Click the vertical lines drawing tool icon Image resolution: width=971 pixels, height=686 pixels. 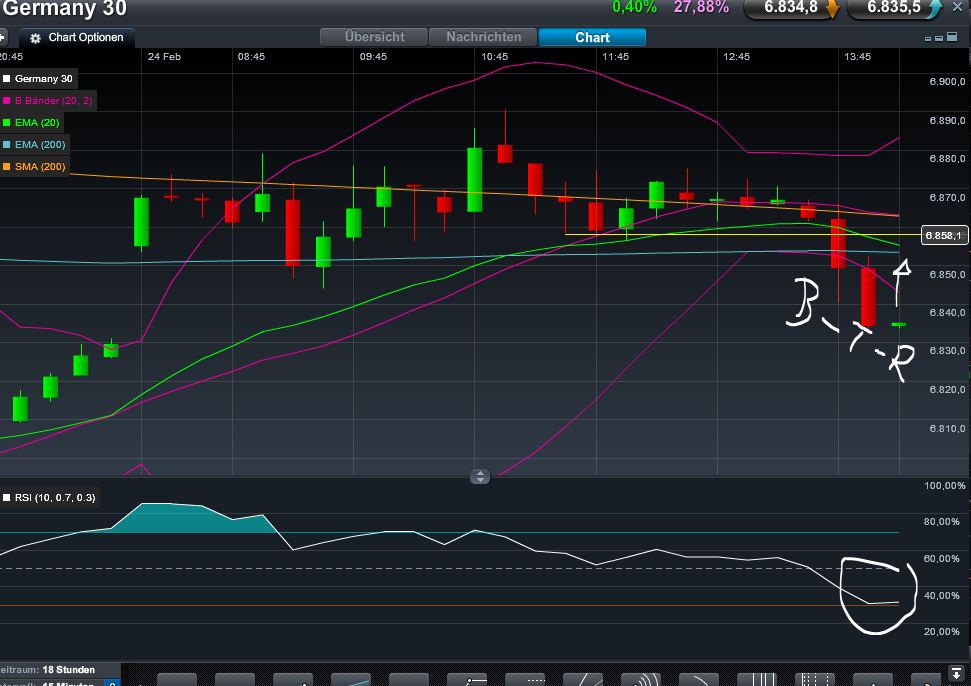pyautogui.click(x=758, y=680)
